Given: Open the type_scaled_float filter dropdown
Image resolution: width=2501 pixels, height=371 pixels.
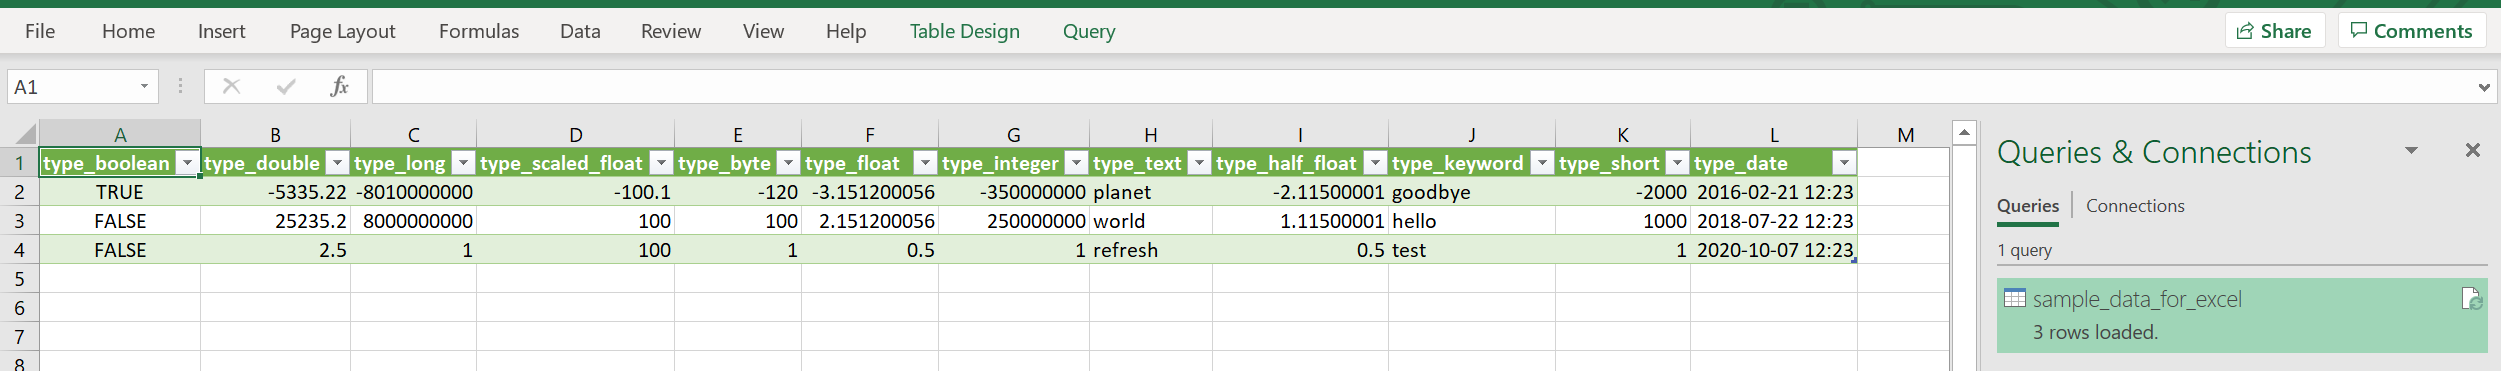Looking at the screenshot, I should tap(661, 163).
